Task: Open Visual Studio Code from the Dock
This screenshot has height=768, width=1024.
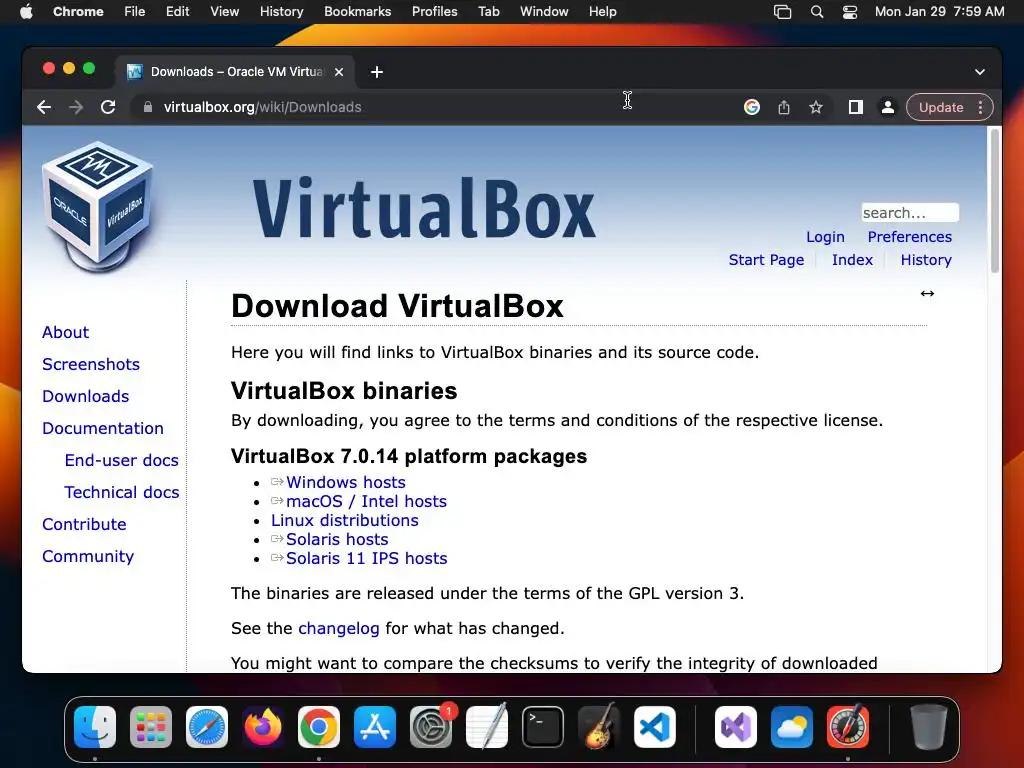Action: coord(654,727)
